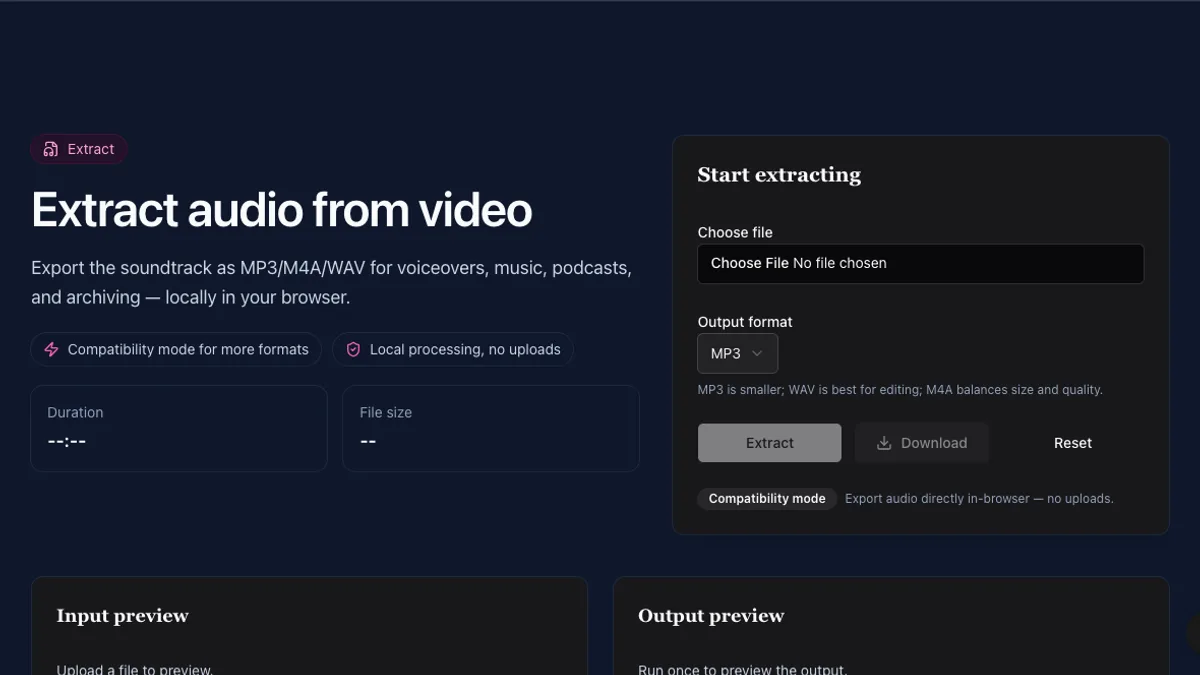Viewport: 1200px width, 675px height.
Task: Click the 'Start extracting' panel title
Action: coord(779,175)
